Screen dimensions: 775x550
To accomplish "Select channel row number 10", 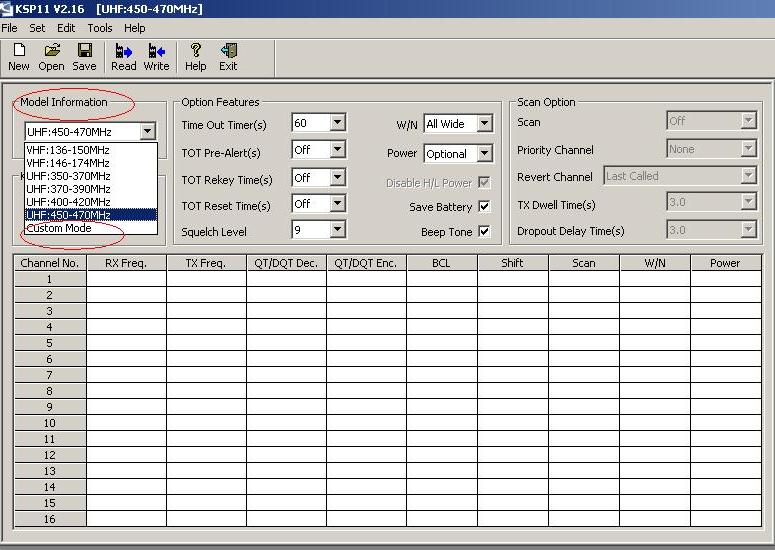I will coord(50,423).
